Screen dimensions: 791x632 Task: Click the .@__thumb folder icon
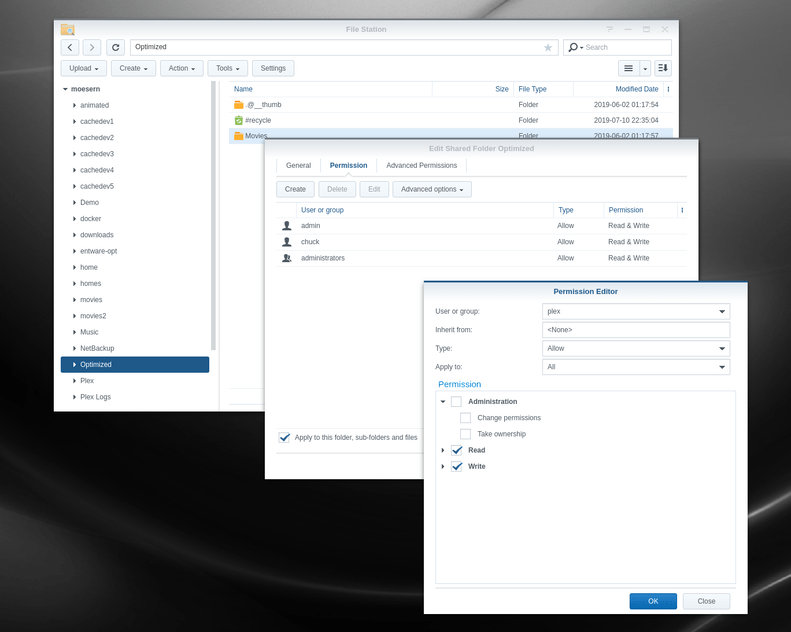pos(239,104)
